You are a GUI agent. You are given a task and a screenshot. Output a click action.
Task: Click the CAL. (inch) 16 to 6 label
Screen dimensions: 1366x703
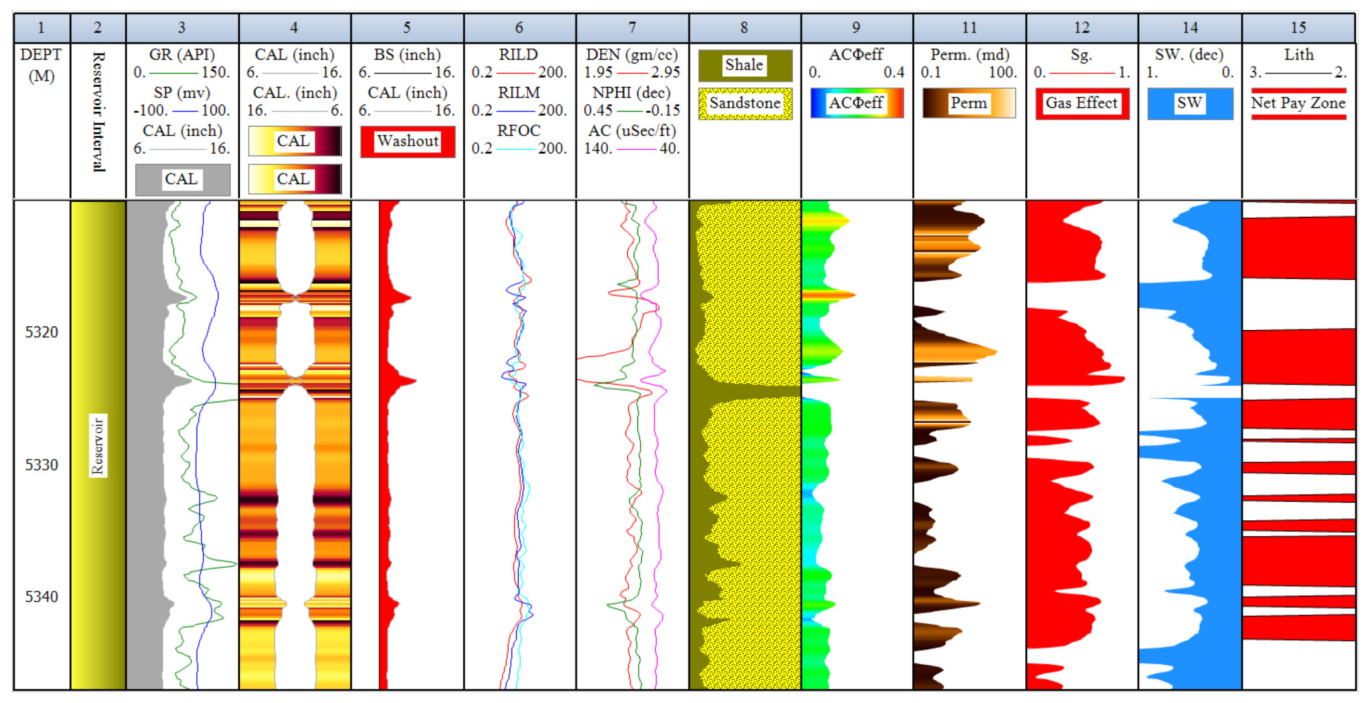295,92
